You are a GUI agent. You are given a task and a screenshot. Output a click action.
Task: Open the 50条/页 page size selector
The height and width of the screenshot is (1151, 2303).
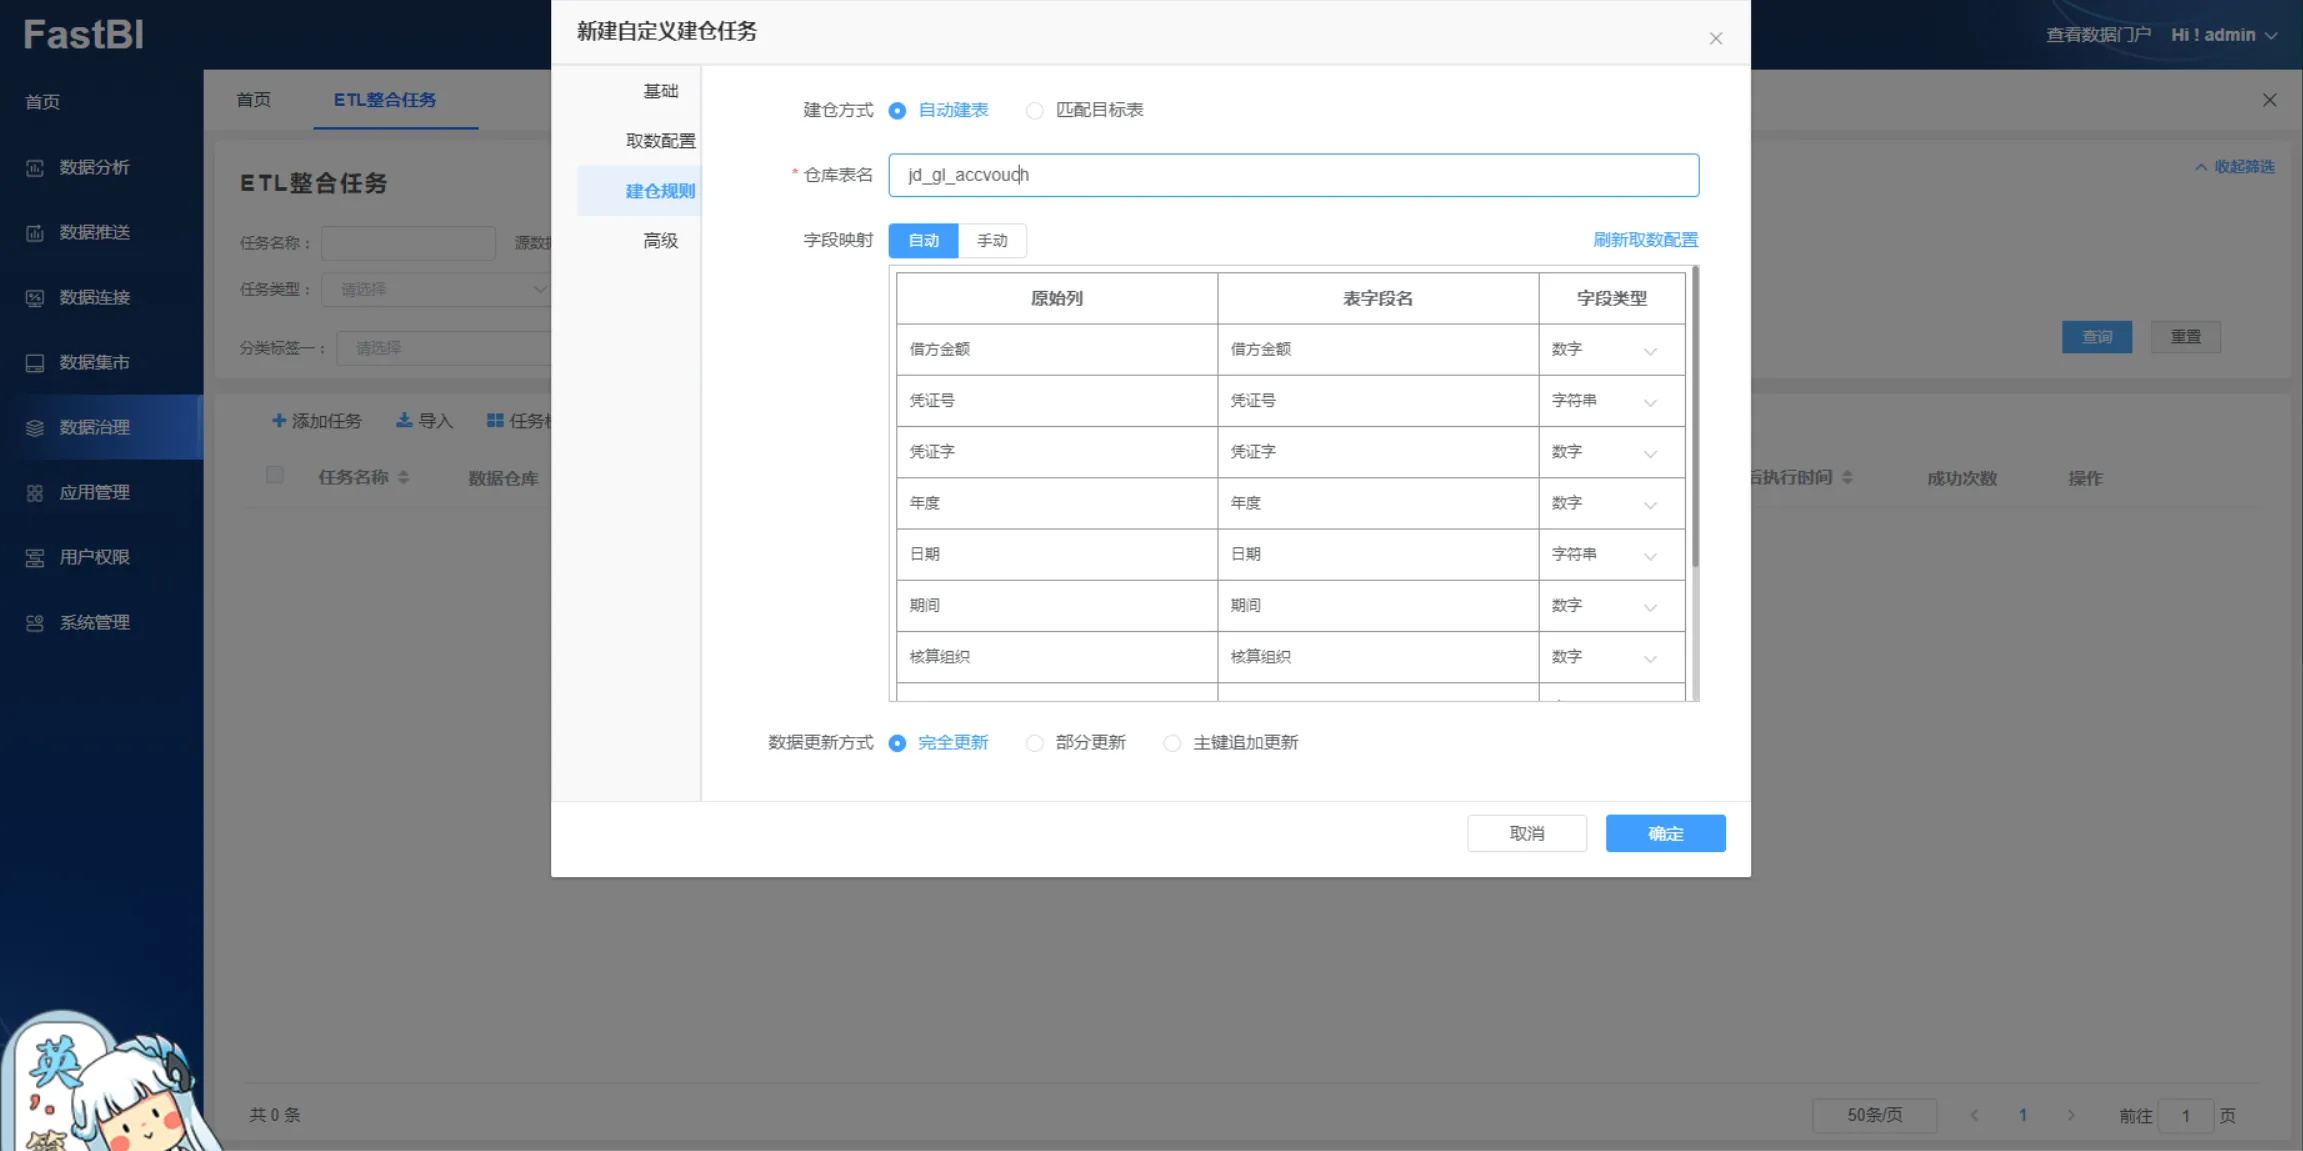(1874, 1115)
